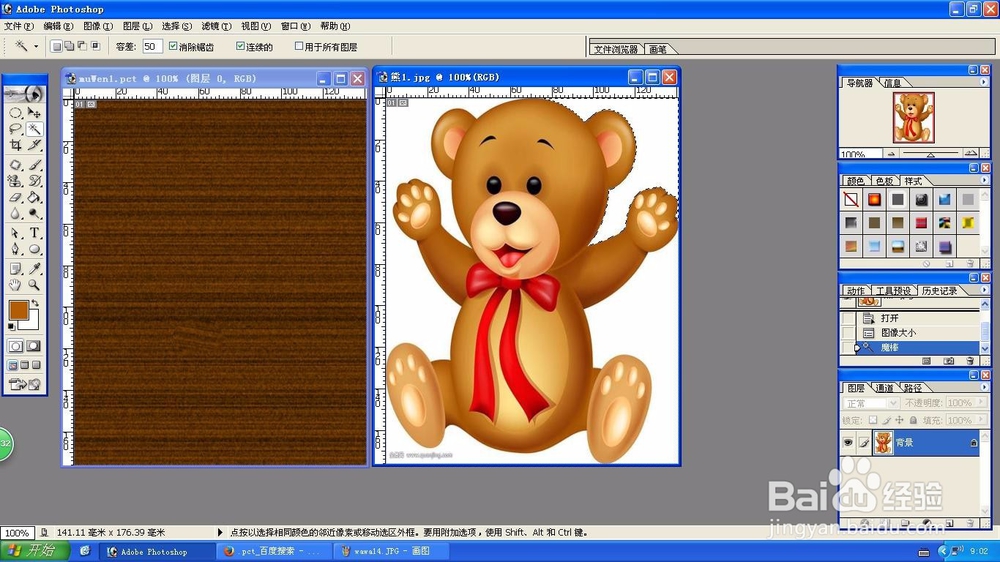Select the History Brush tool
Screen dimensions: 1000x562
tap(34, 181)
